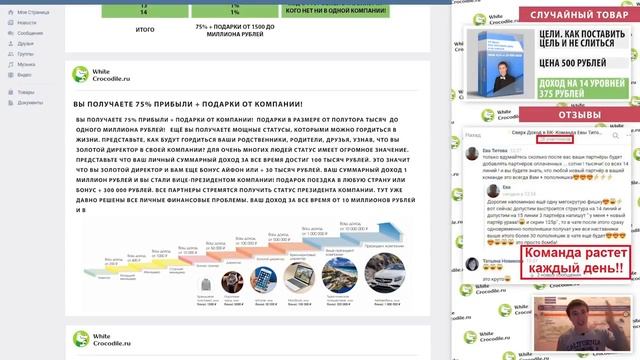Click the blue product box image
Viewport: 640px width, 360px height.
500,64
